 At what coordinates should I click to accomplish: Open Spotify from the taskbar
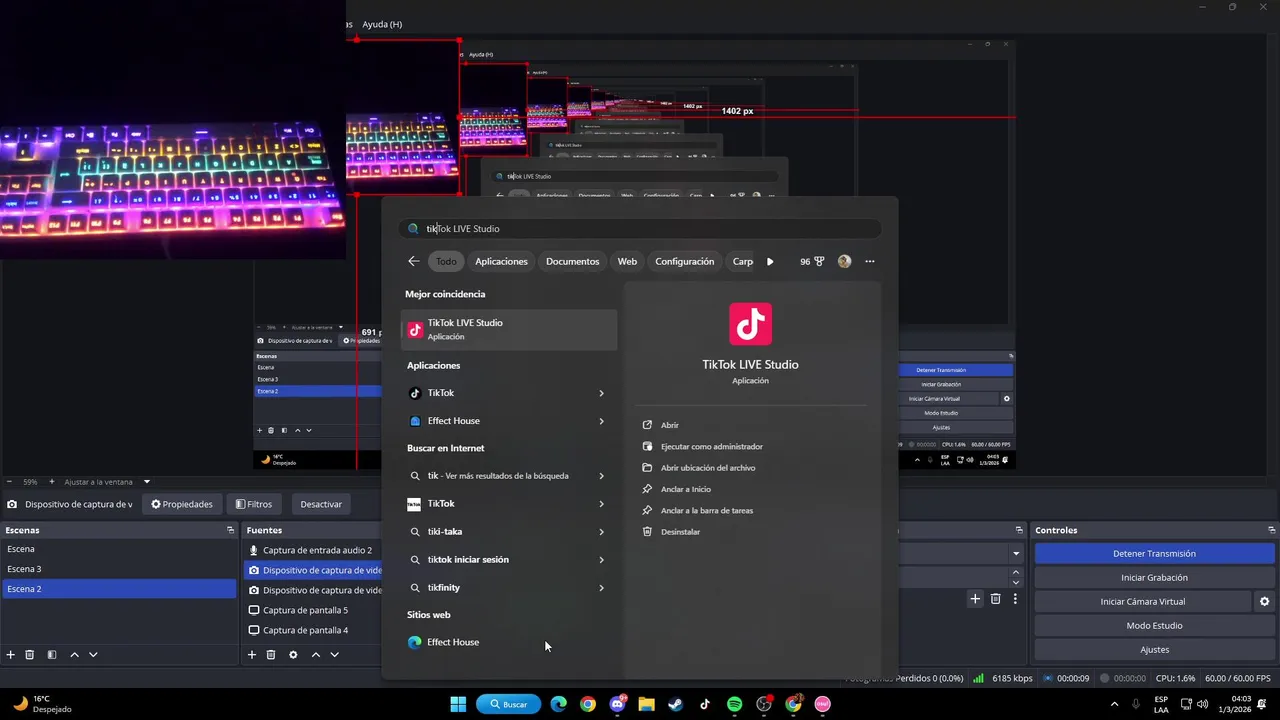734,704
